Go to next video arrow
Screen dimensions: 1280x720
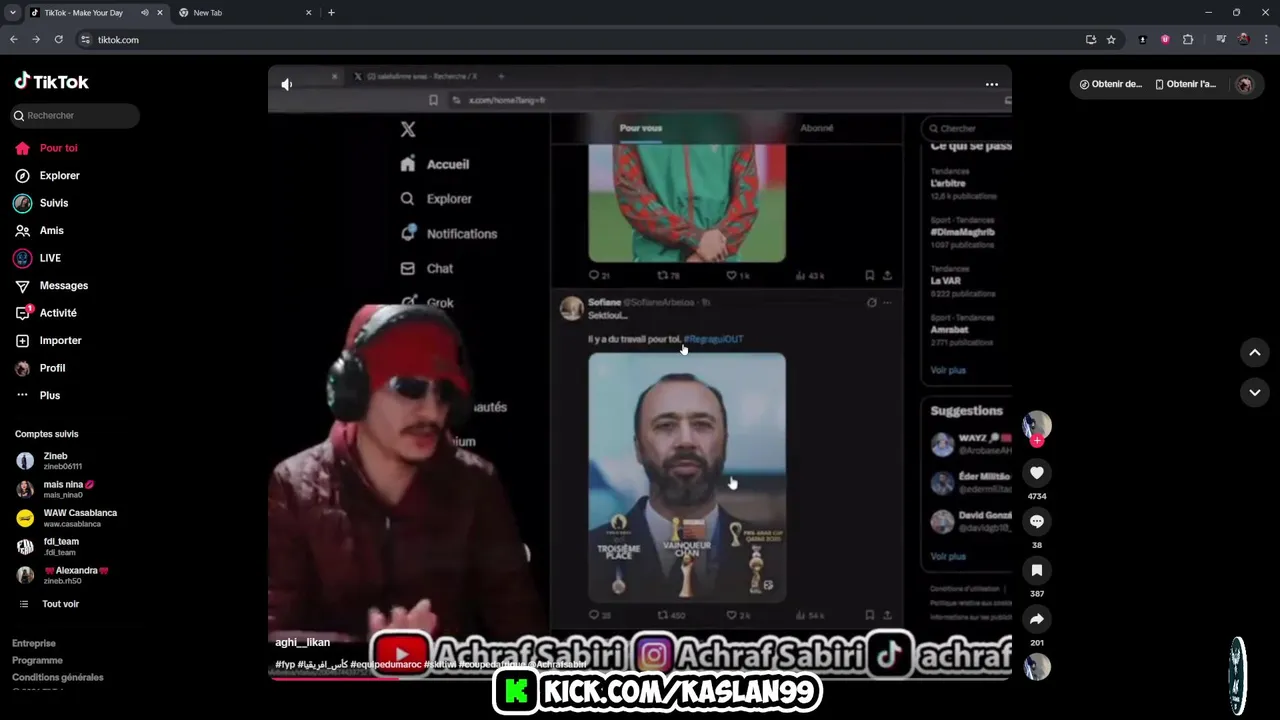[x=1255, y=393]
